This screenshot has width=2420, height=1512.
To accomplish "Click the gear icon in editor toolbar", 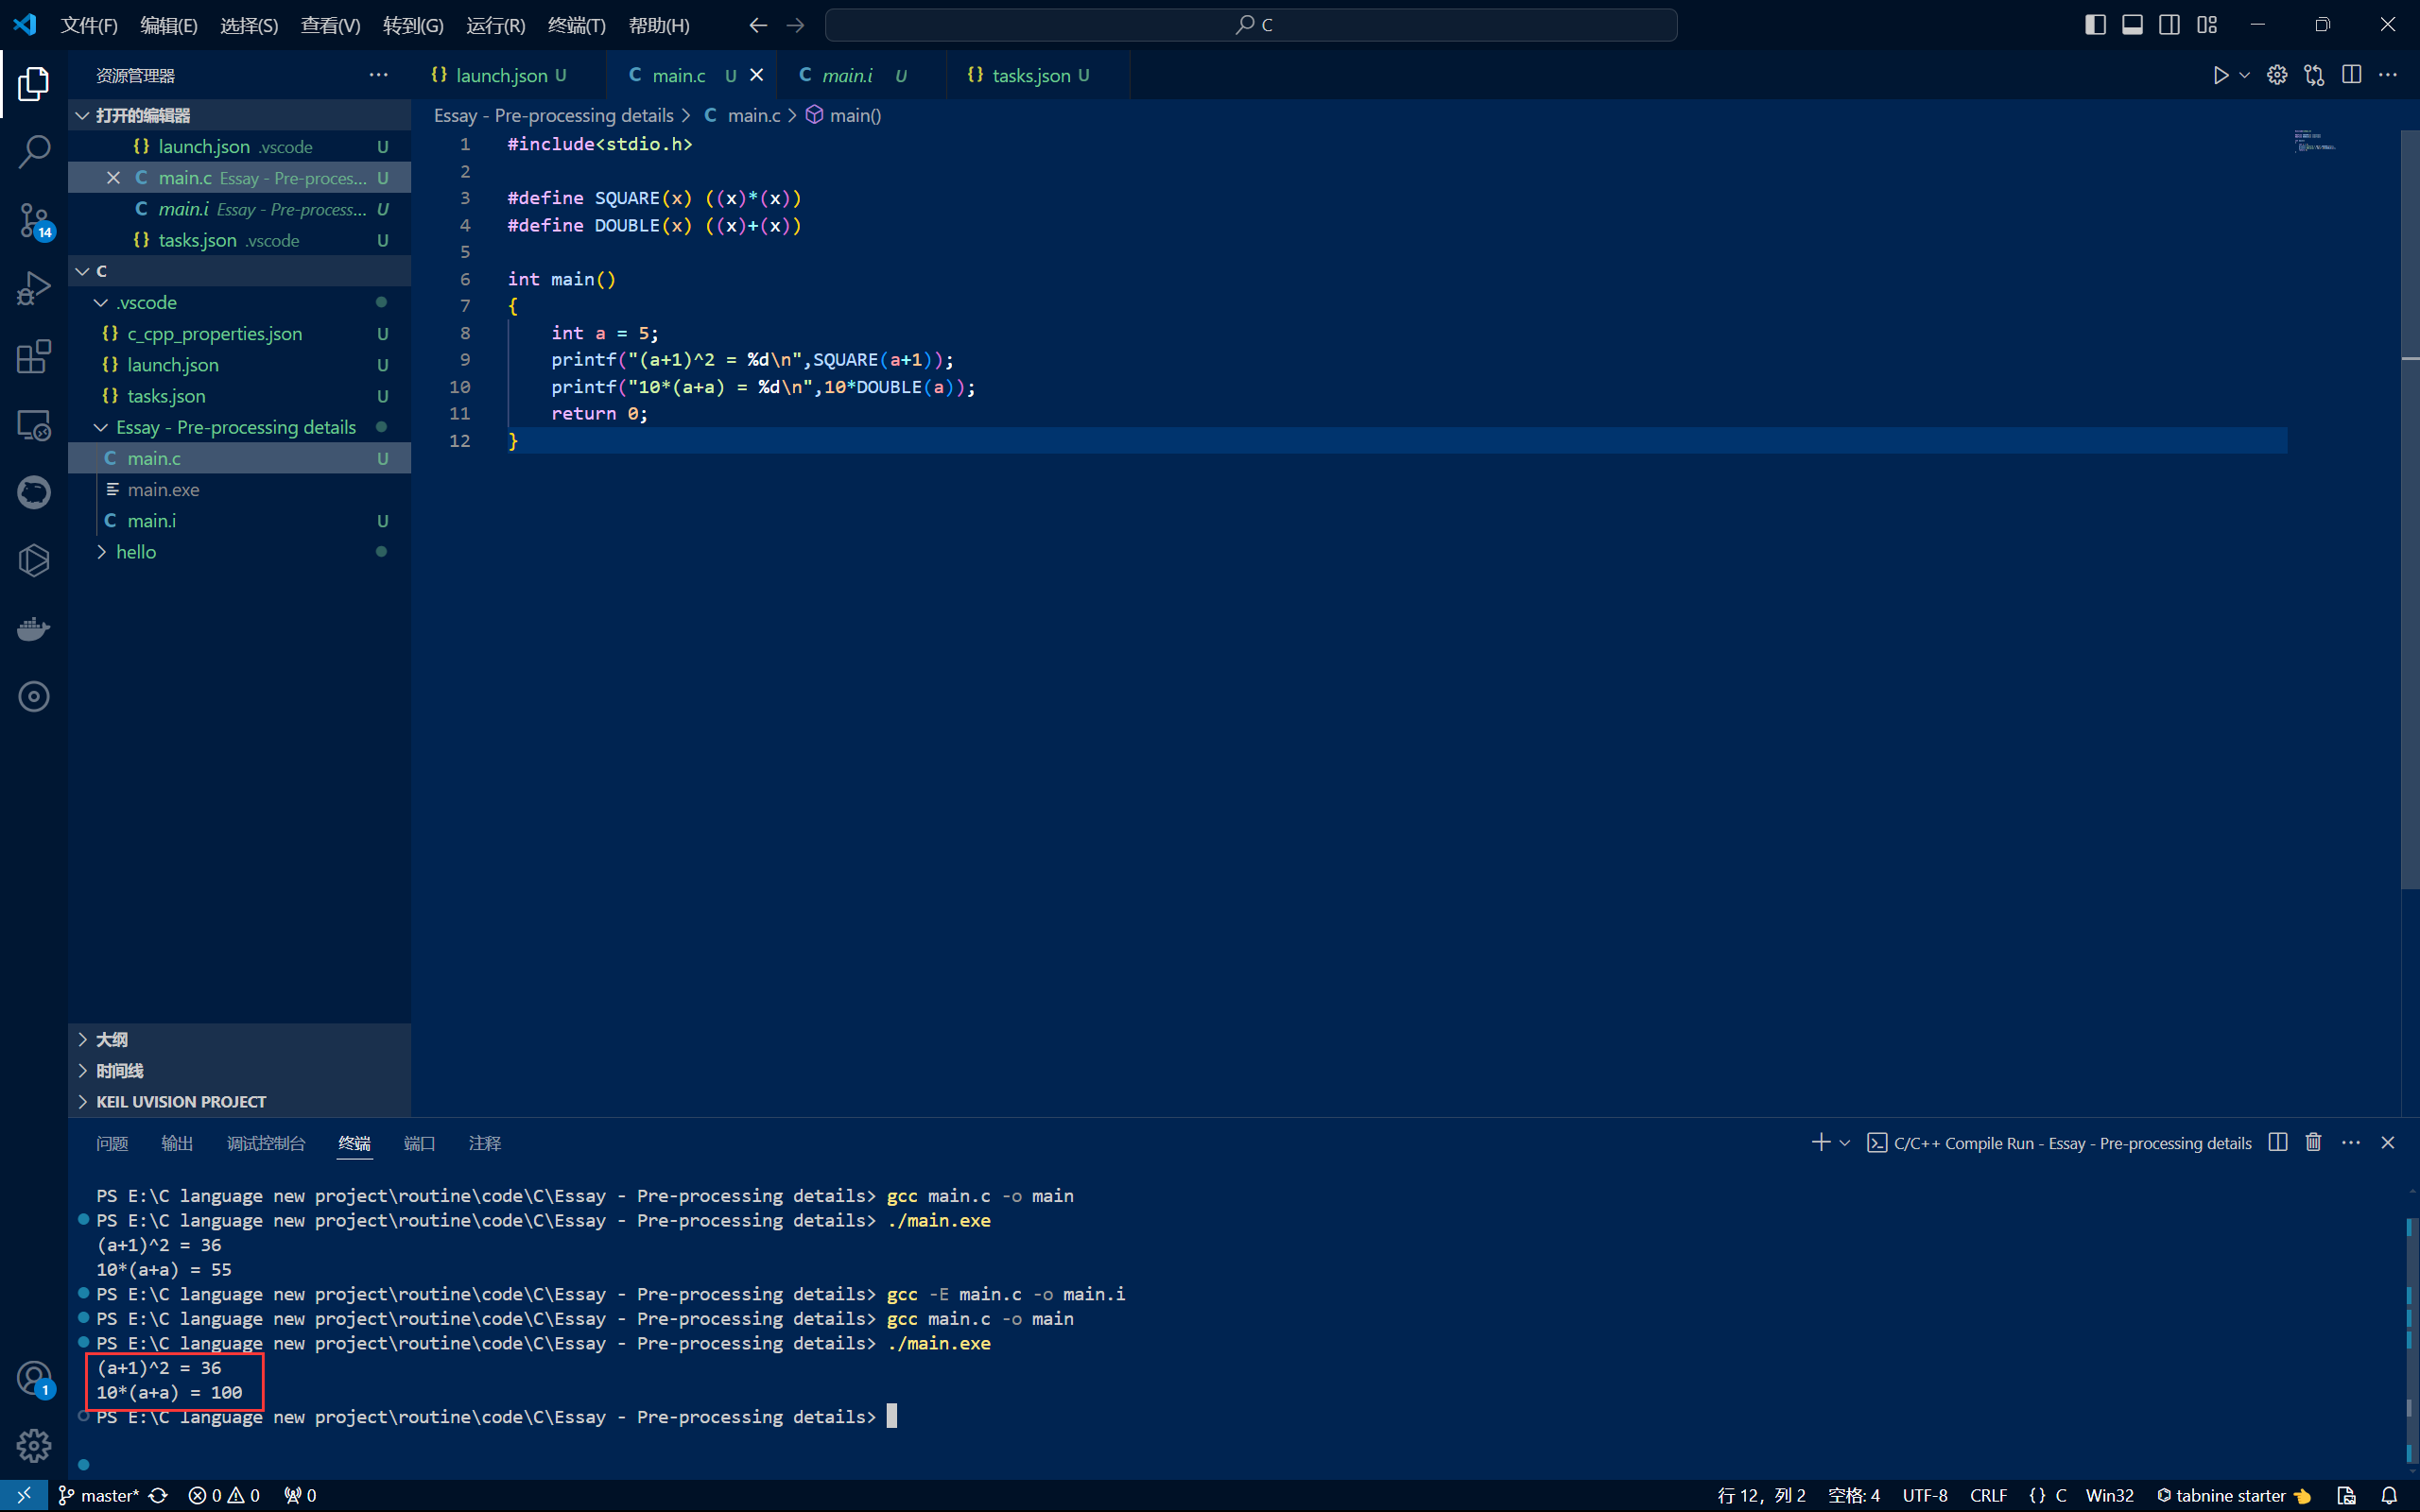I will point(2277,75).
